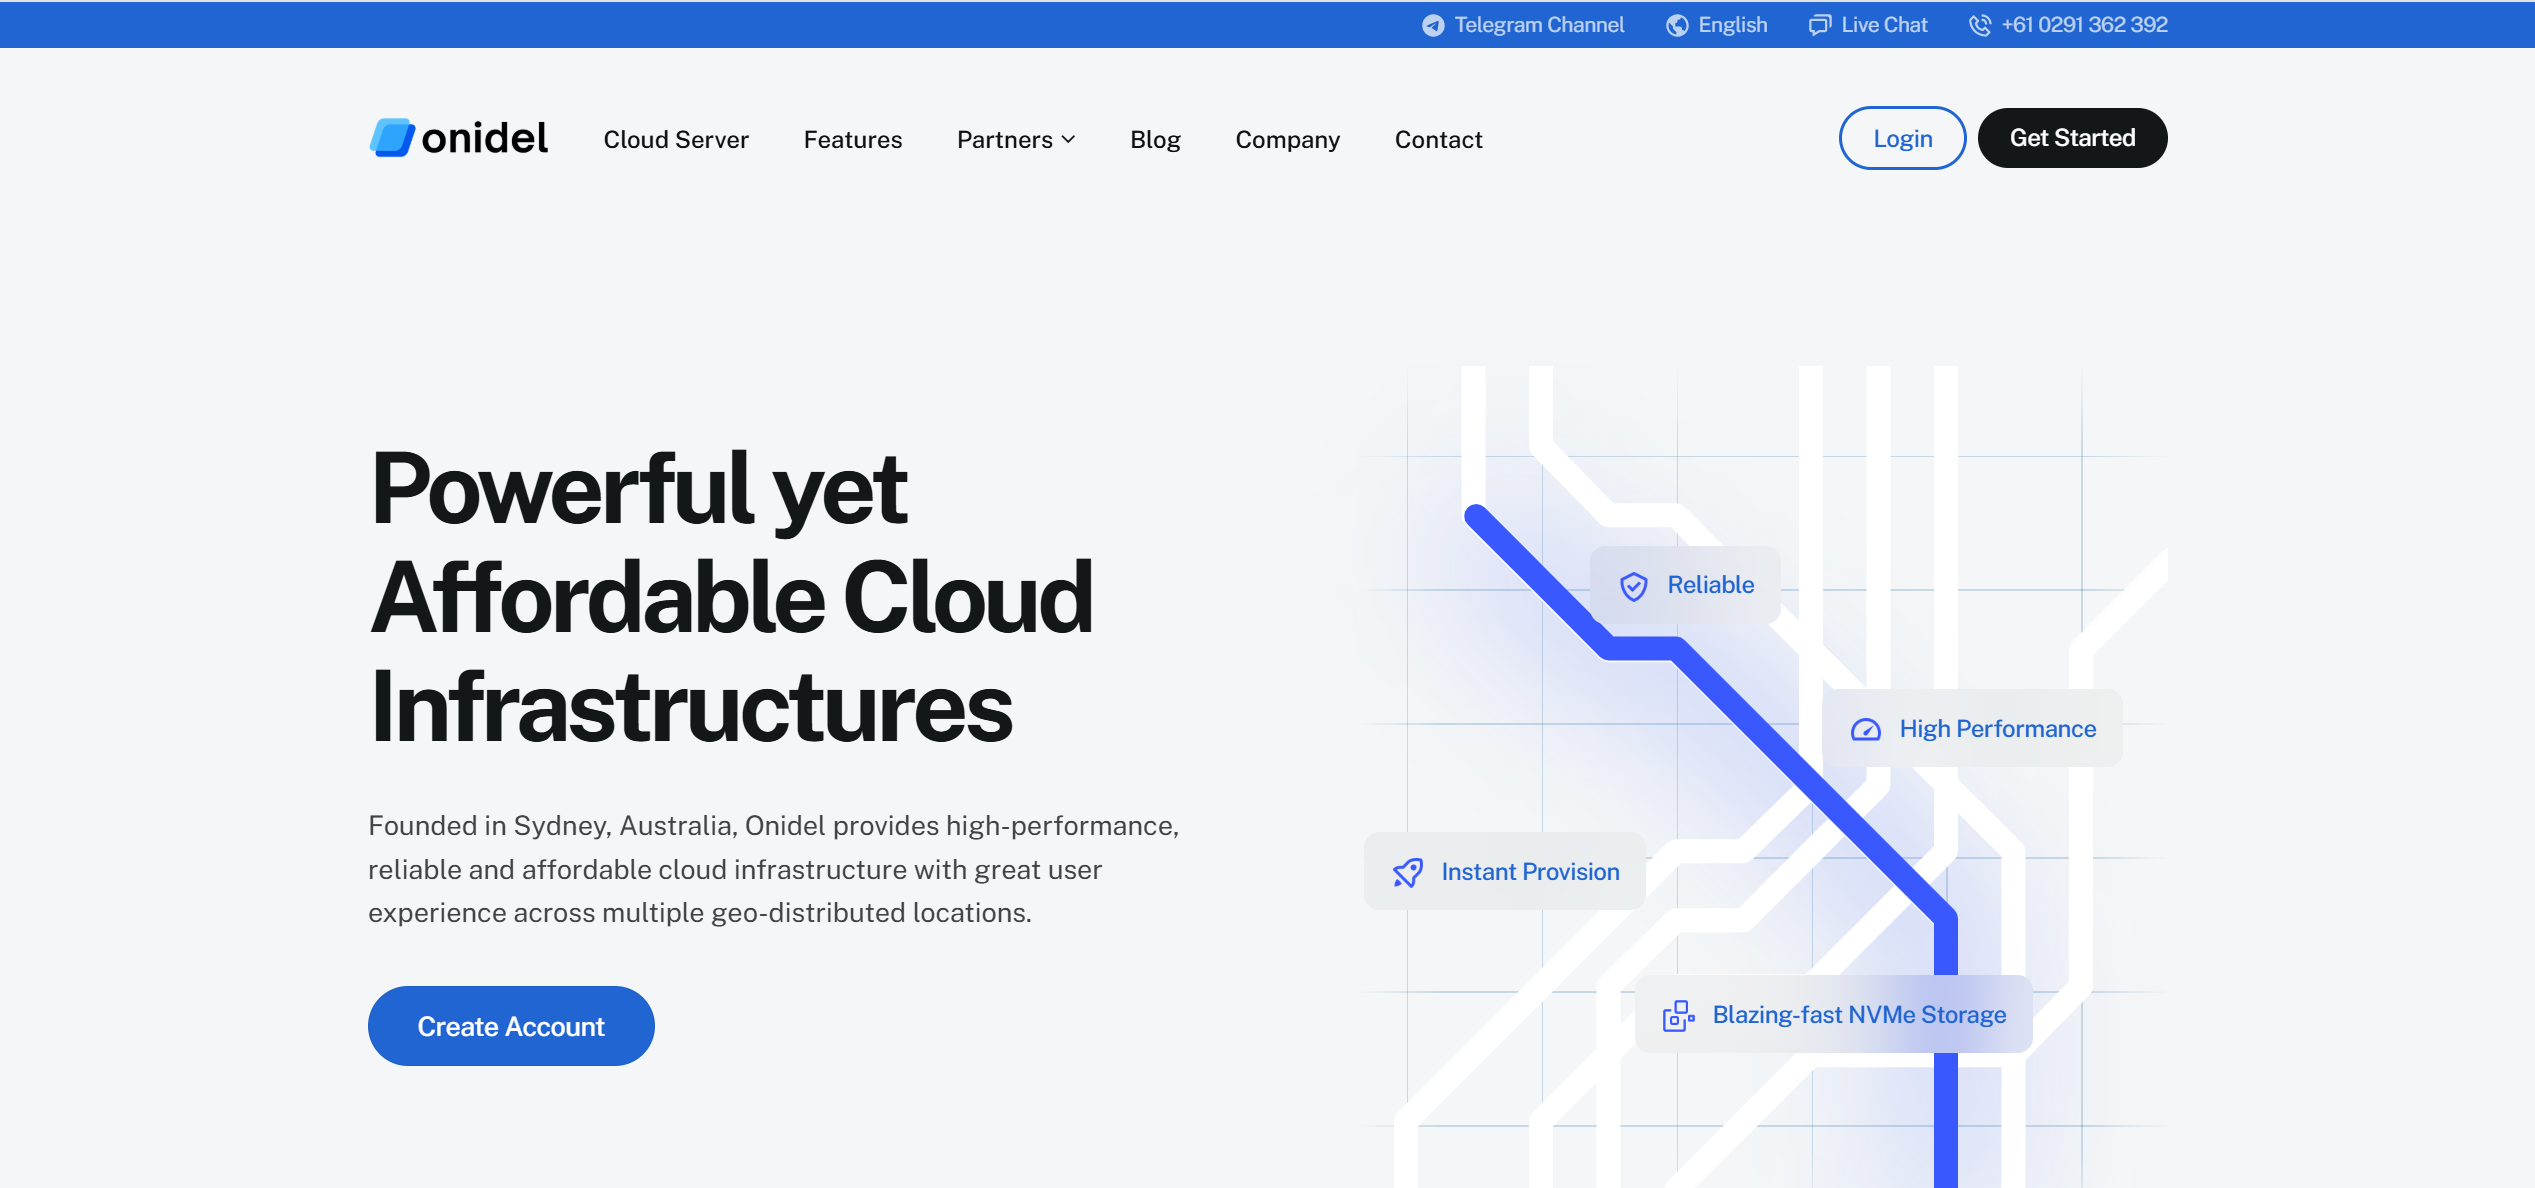Image resolution: width=2535 pixels, height=1188 pixels.
Task: Click the speedometer icon beside High Performance
Action: pyautogui.click(x=1866, y=730)
